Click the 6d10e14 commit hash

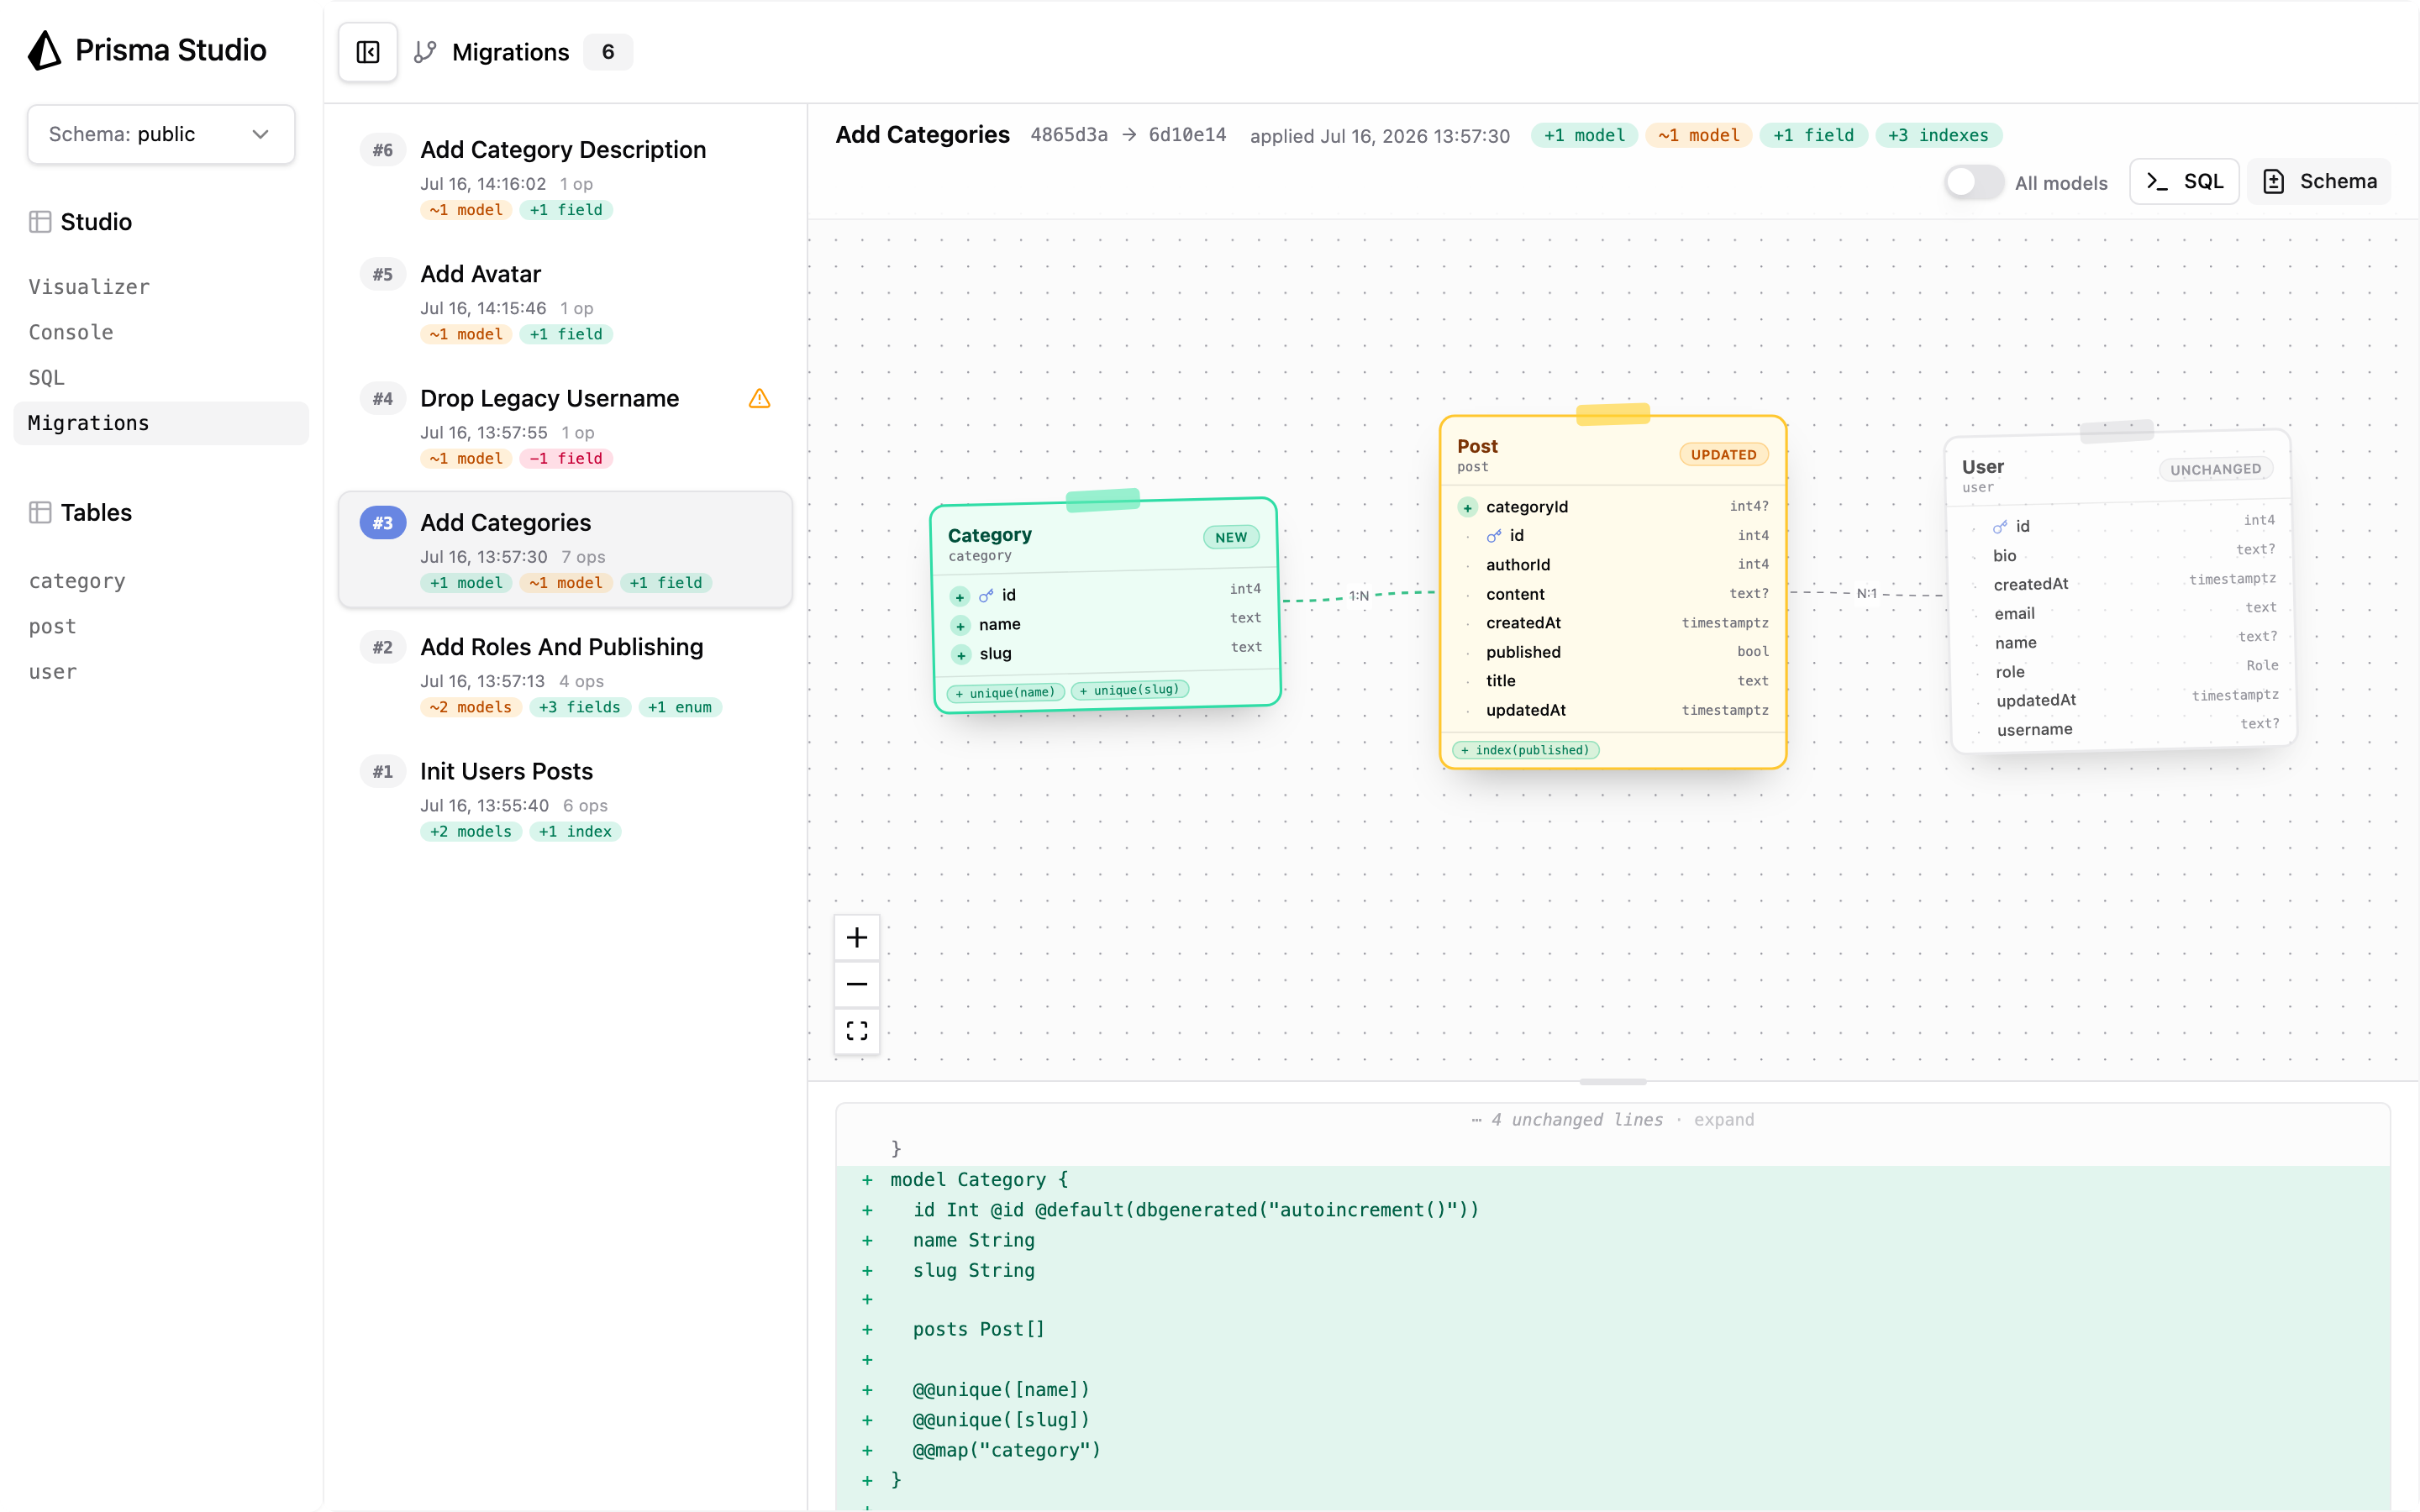pyautogui.click(x=1187, y=135)
